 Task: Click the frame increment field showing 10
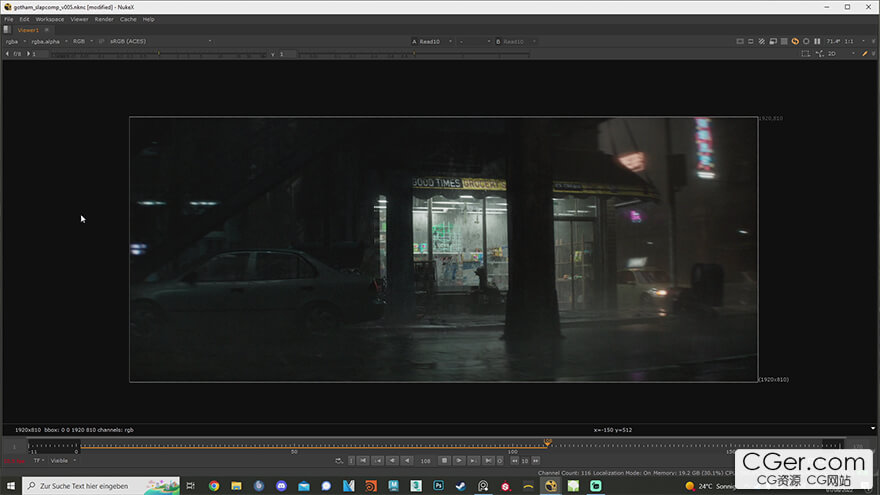pos(525,461)
